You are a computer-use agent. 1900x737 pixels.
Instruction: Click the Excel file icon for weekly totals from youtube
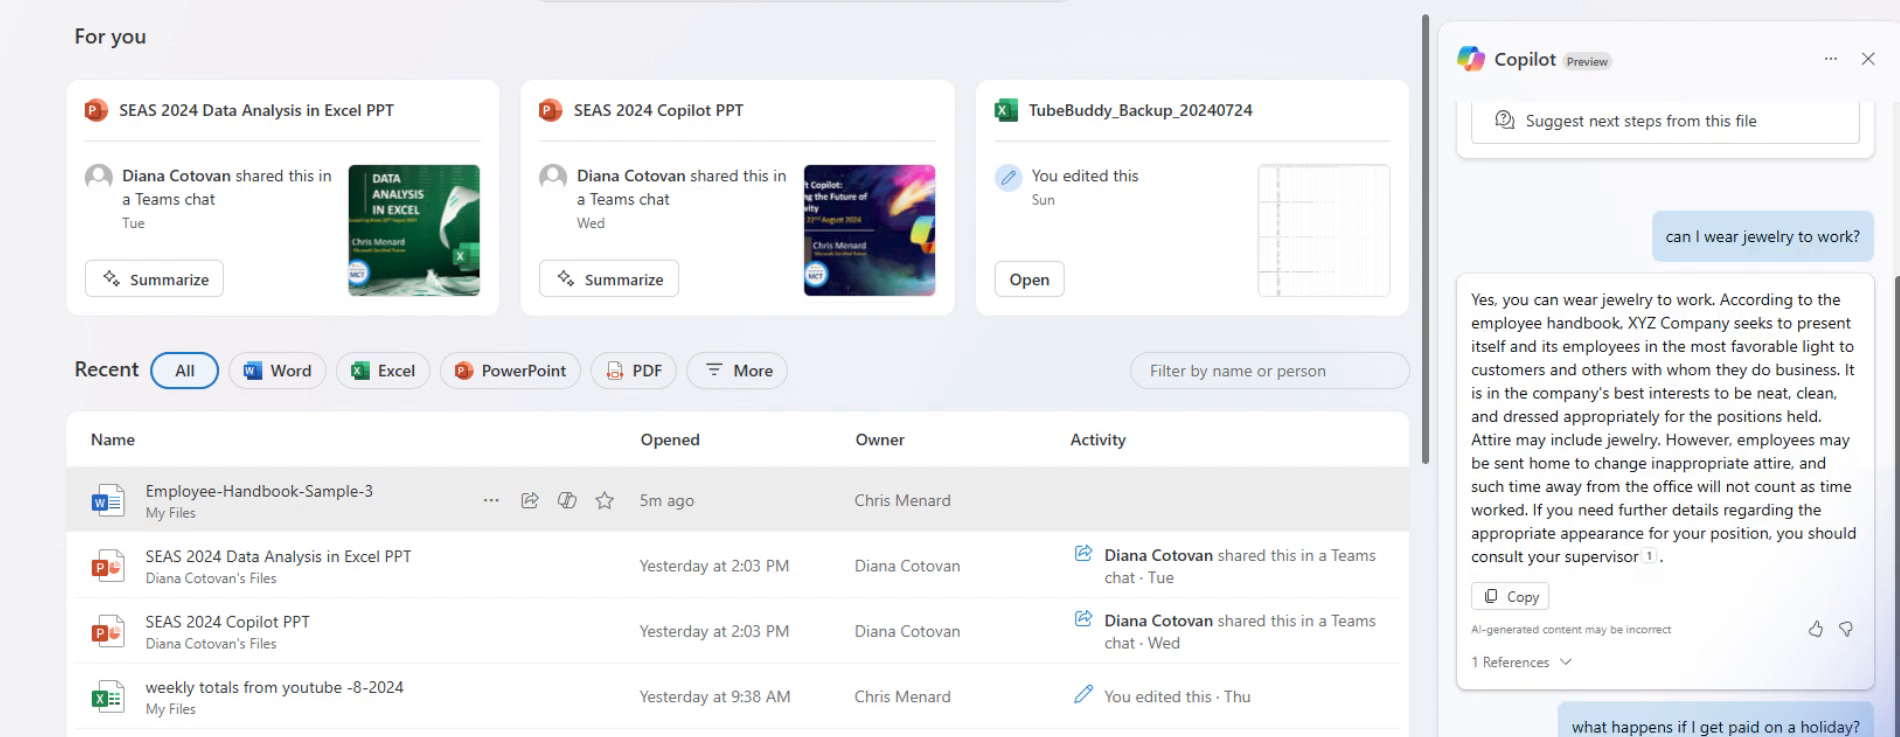(107, 697)
